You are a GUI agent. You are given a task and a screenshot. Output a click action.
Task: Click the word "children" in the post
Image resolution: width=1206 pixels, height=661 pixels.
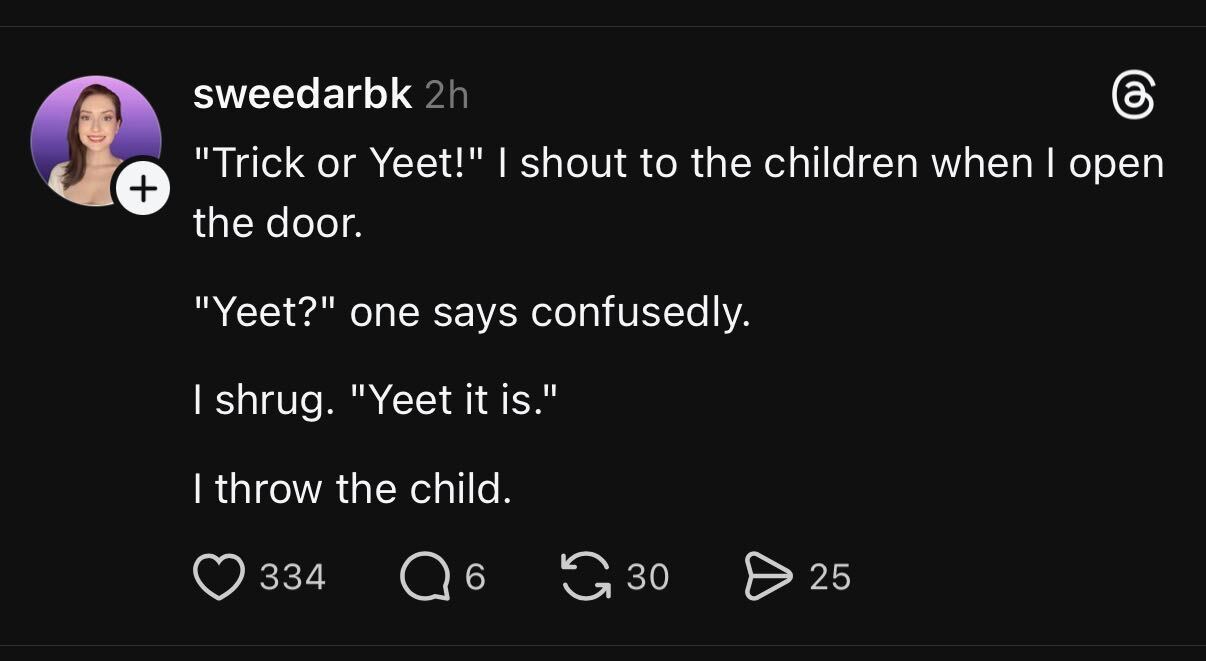(841, 164)
